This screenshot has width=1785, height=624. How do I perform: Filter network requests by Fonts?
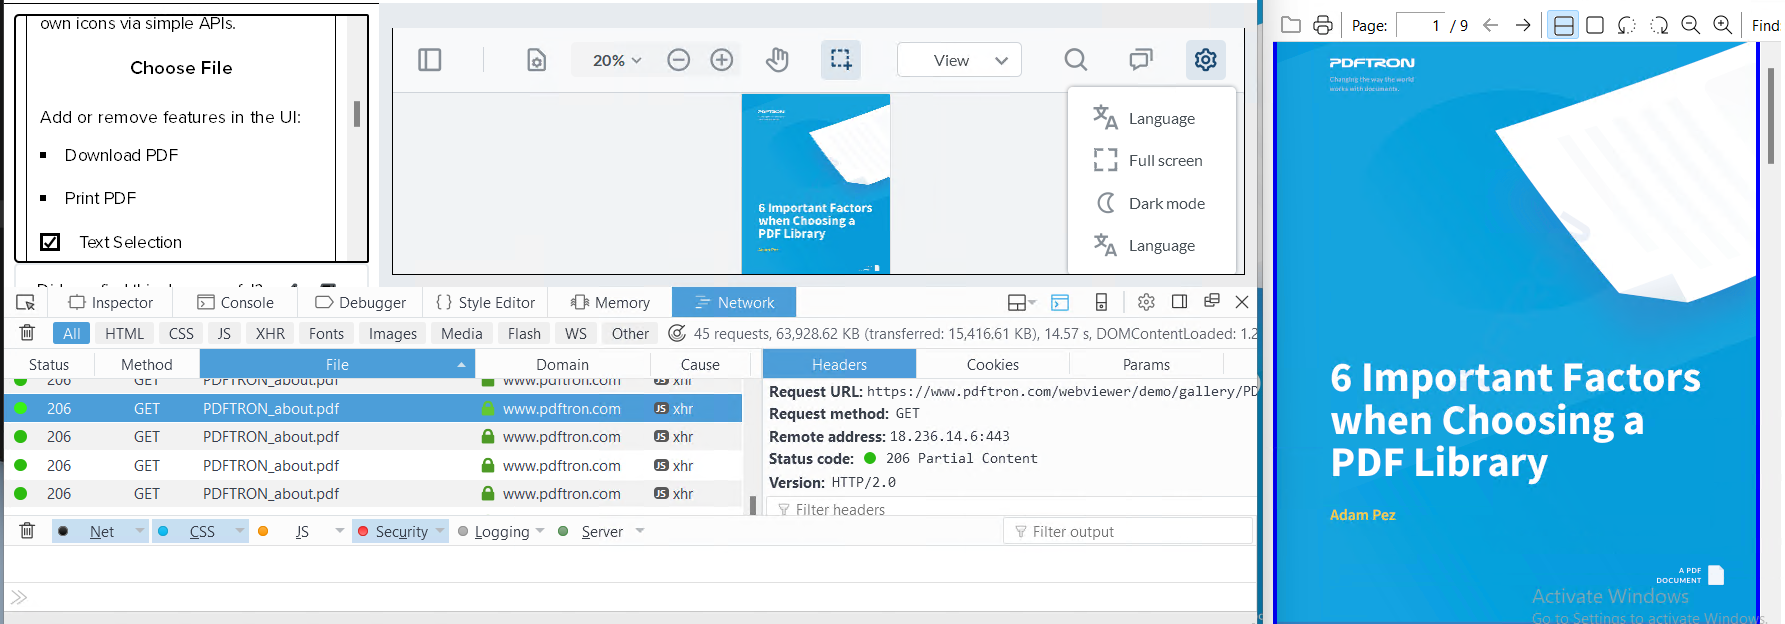(x=326, y=334)
